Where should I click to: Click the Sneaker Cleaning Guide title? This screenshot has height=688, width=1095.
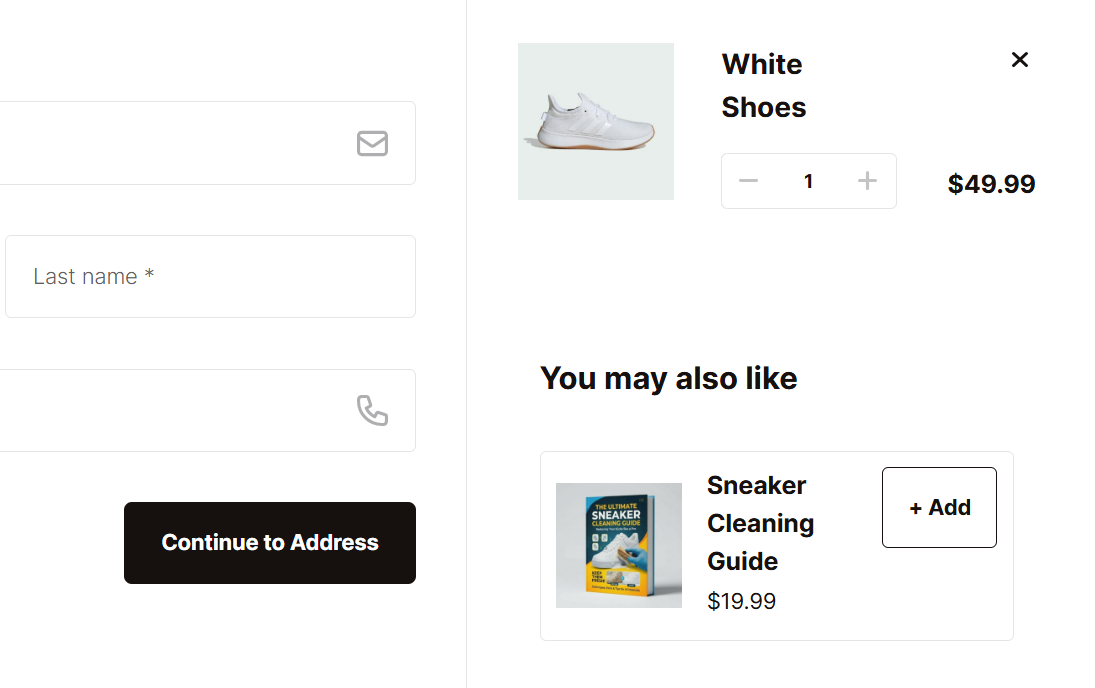pyautogui.click(x=760, y=523)
